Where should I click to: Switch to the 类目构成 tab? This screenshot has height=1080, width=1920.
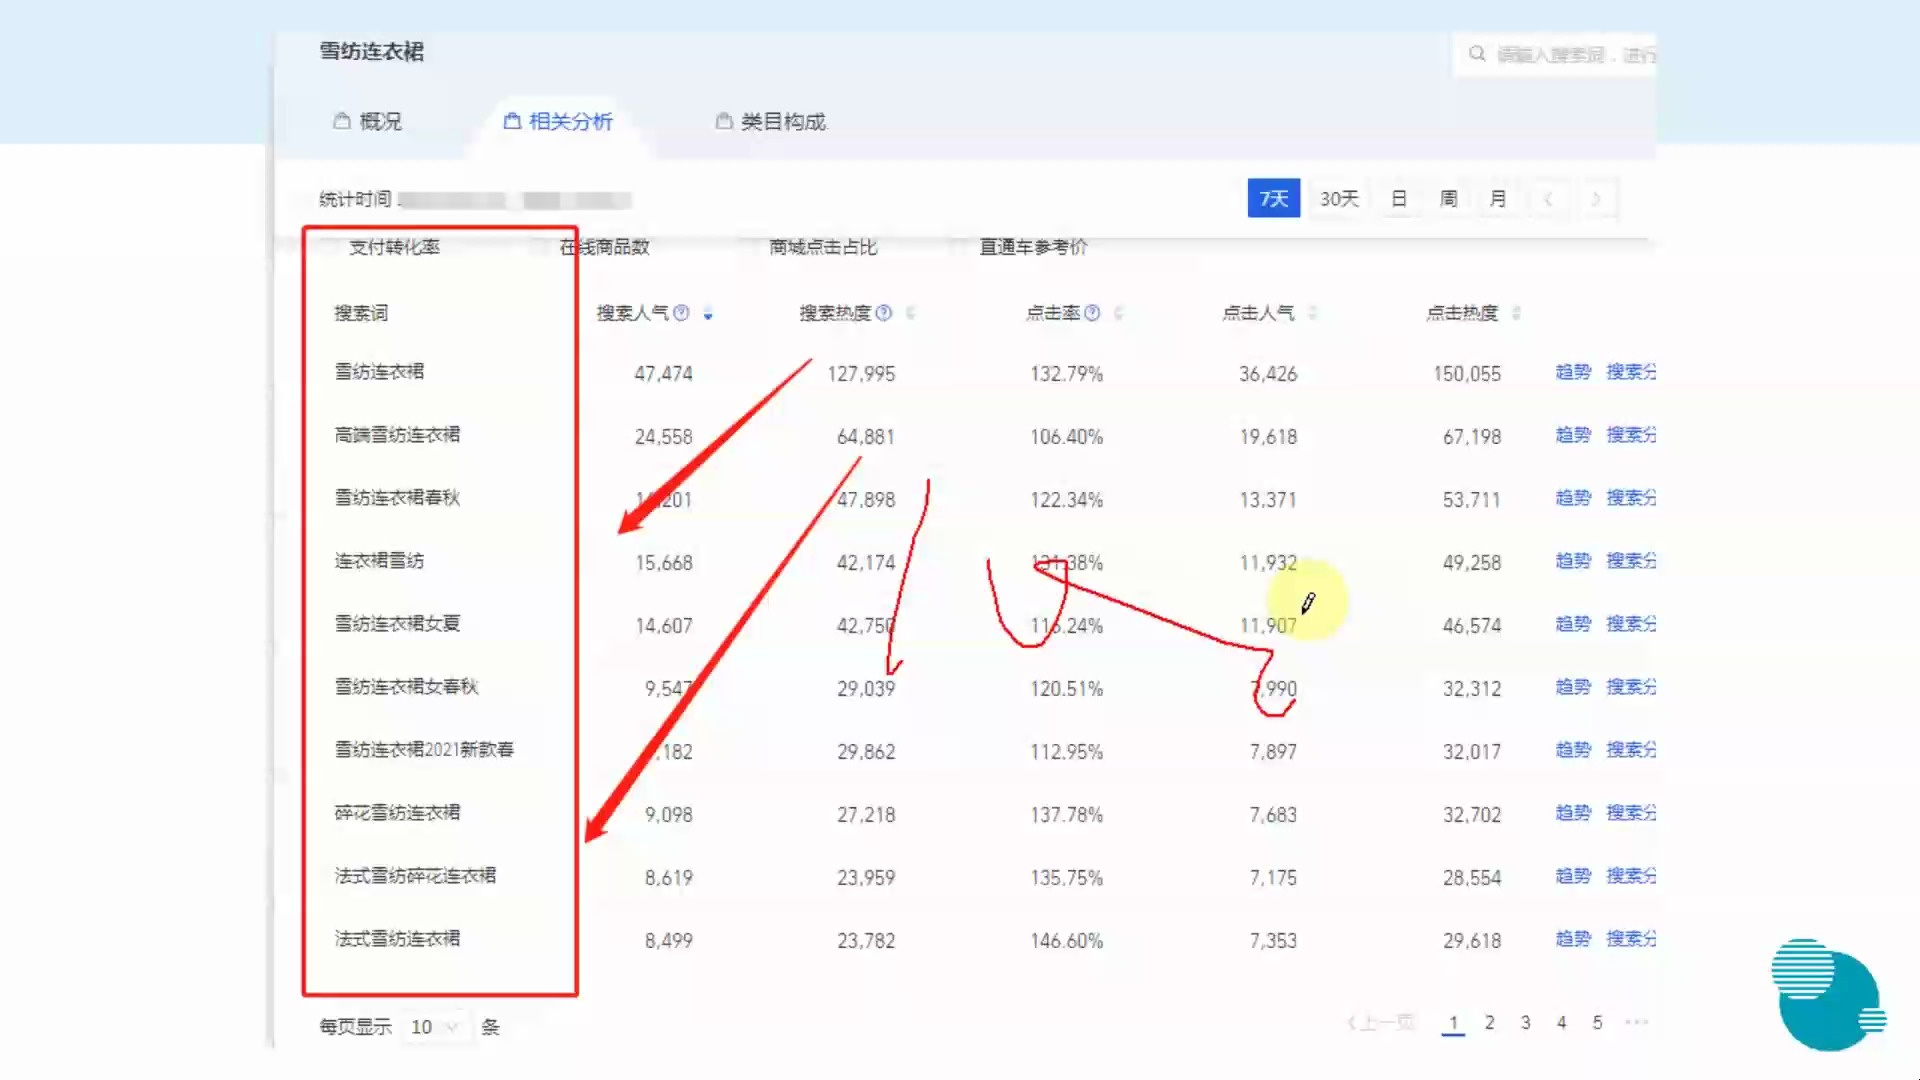[771, 122]
